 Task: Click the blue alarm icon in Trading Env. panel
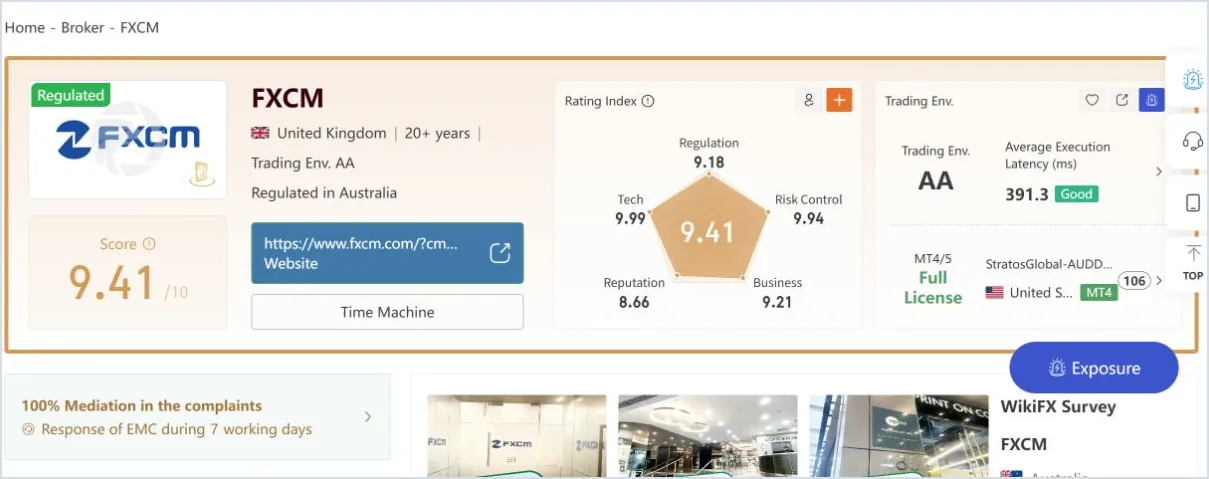click(x=1152, y=100)
